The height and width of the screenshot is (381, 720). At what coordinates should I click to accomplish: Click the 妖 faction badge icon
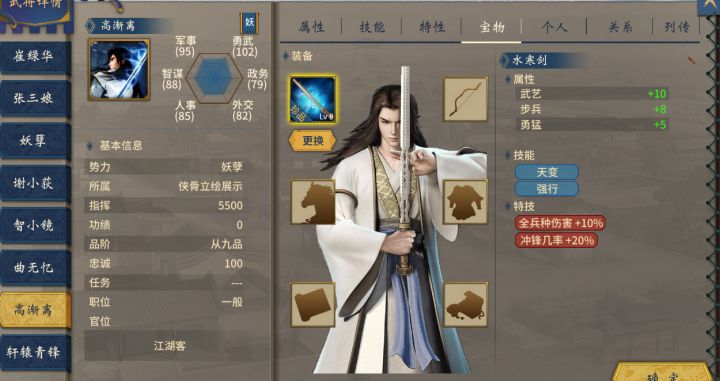click(x=249, y=22)
